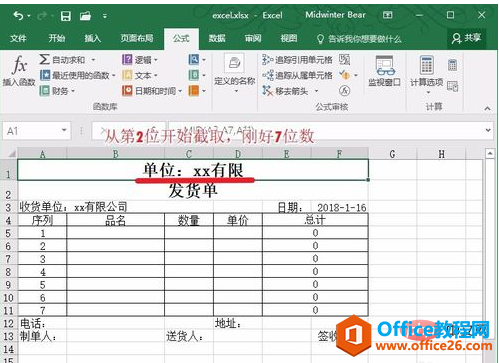The image size is (499, 363).
Task: Switch to the 视图 tab
Action: click(289, 38)
